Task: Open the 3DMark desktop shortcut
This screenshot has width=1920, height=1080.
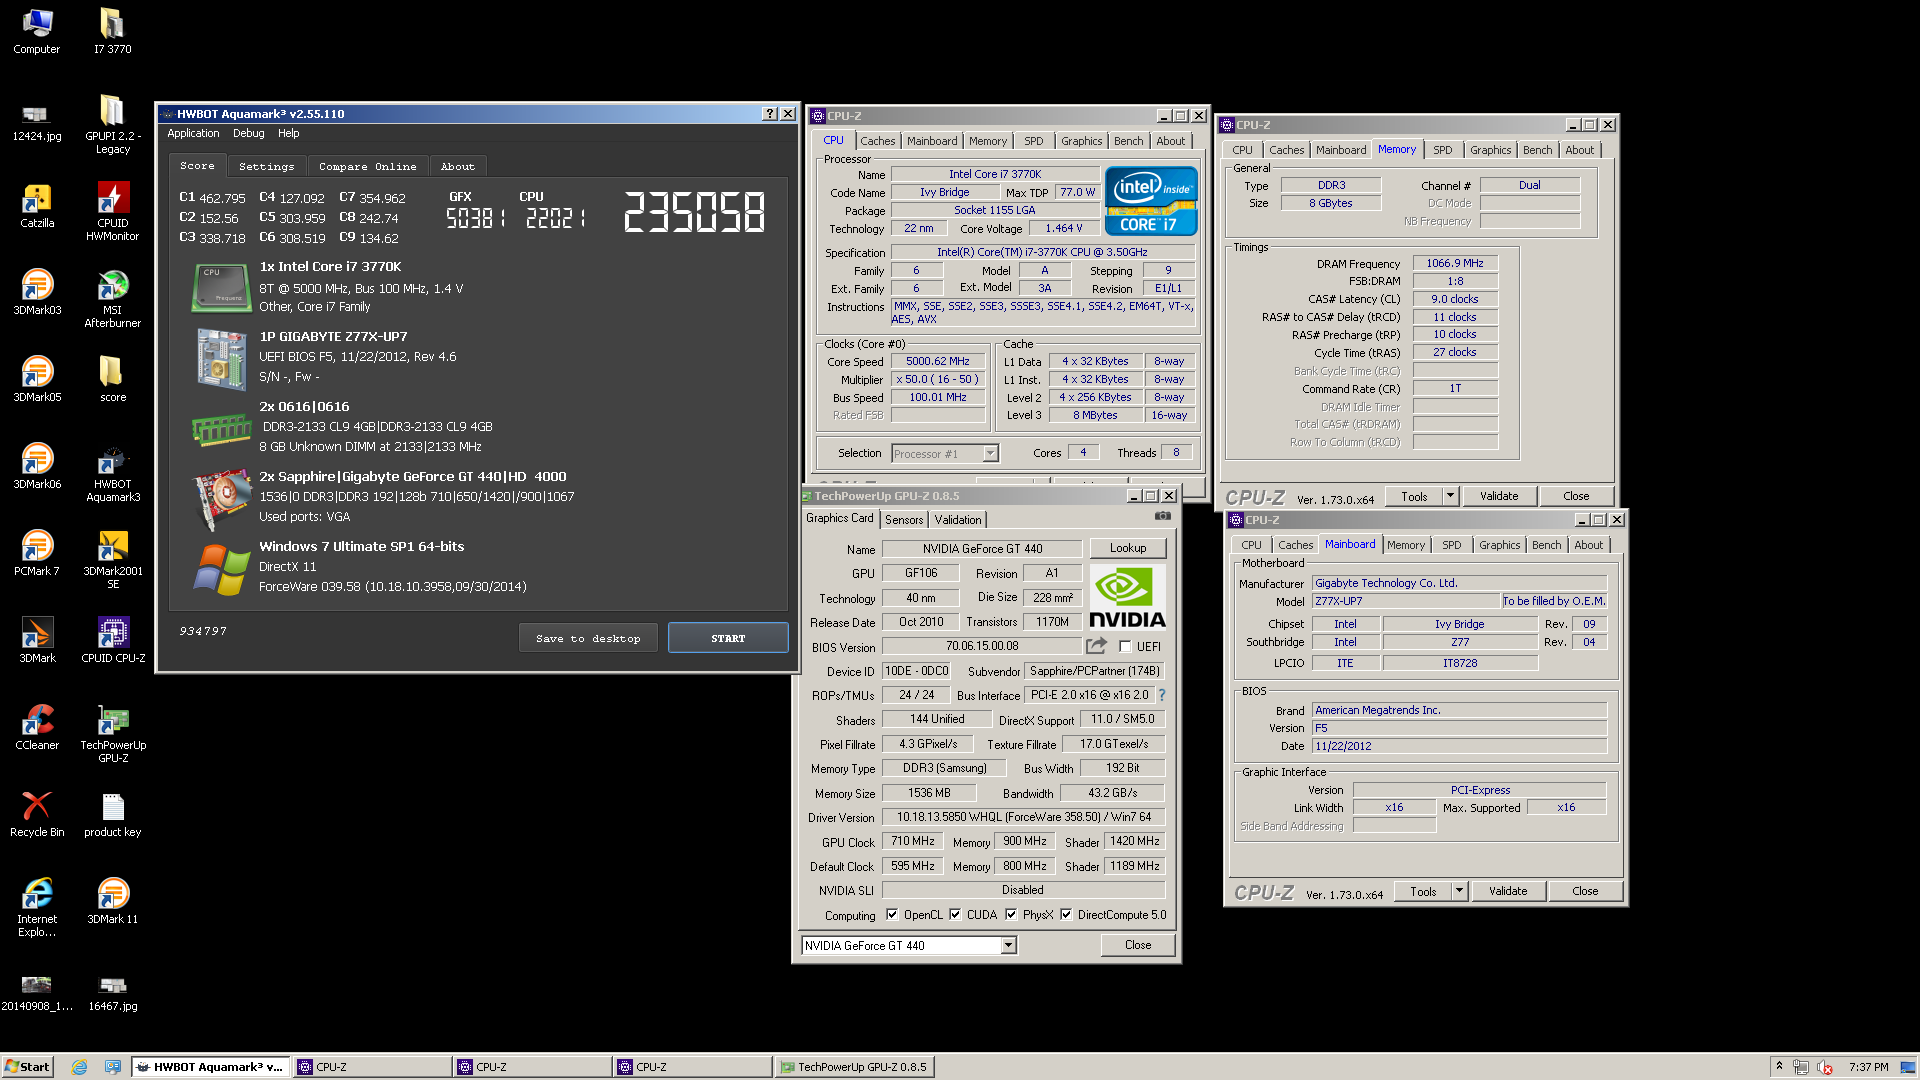Action: click(37, 640)
